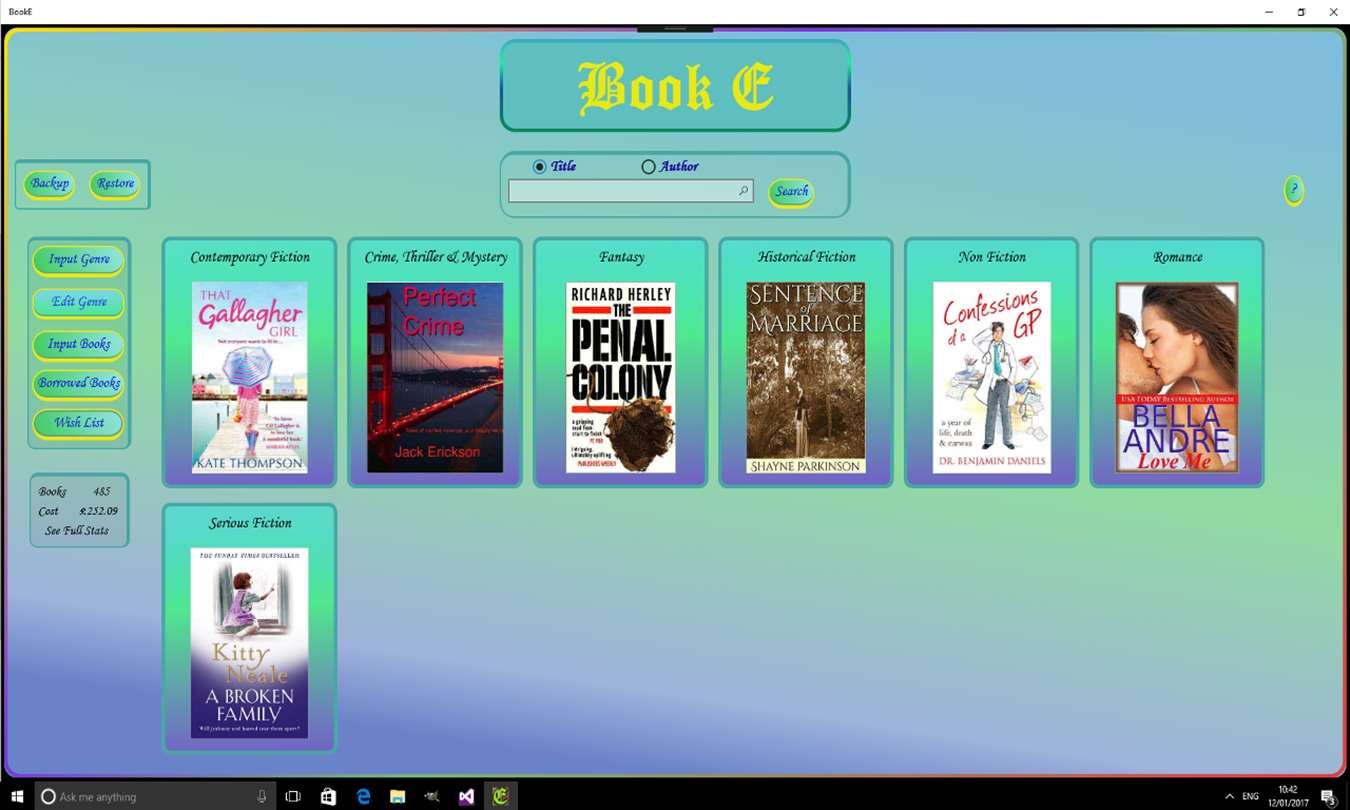Image resolution: width=1350 pixels, height=810 pixels.
Task: Show hidden system tray icons
Action: [1229, 797]
